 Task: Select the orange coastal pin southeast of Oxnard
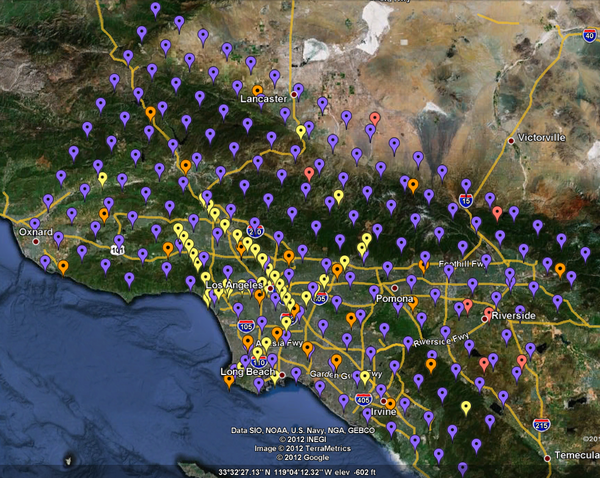tap(63, 267)
